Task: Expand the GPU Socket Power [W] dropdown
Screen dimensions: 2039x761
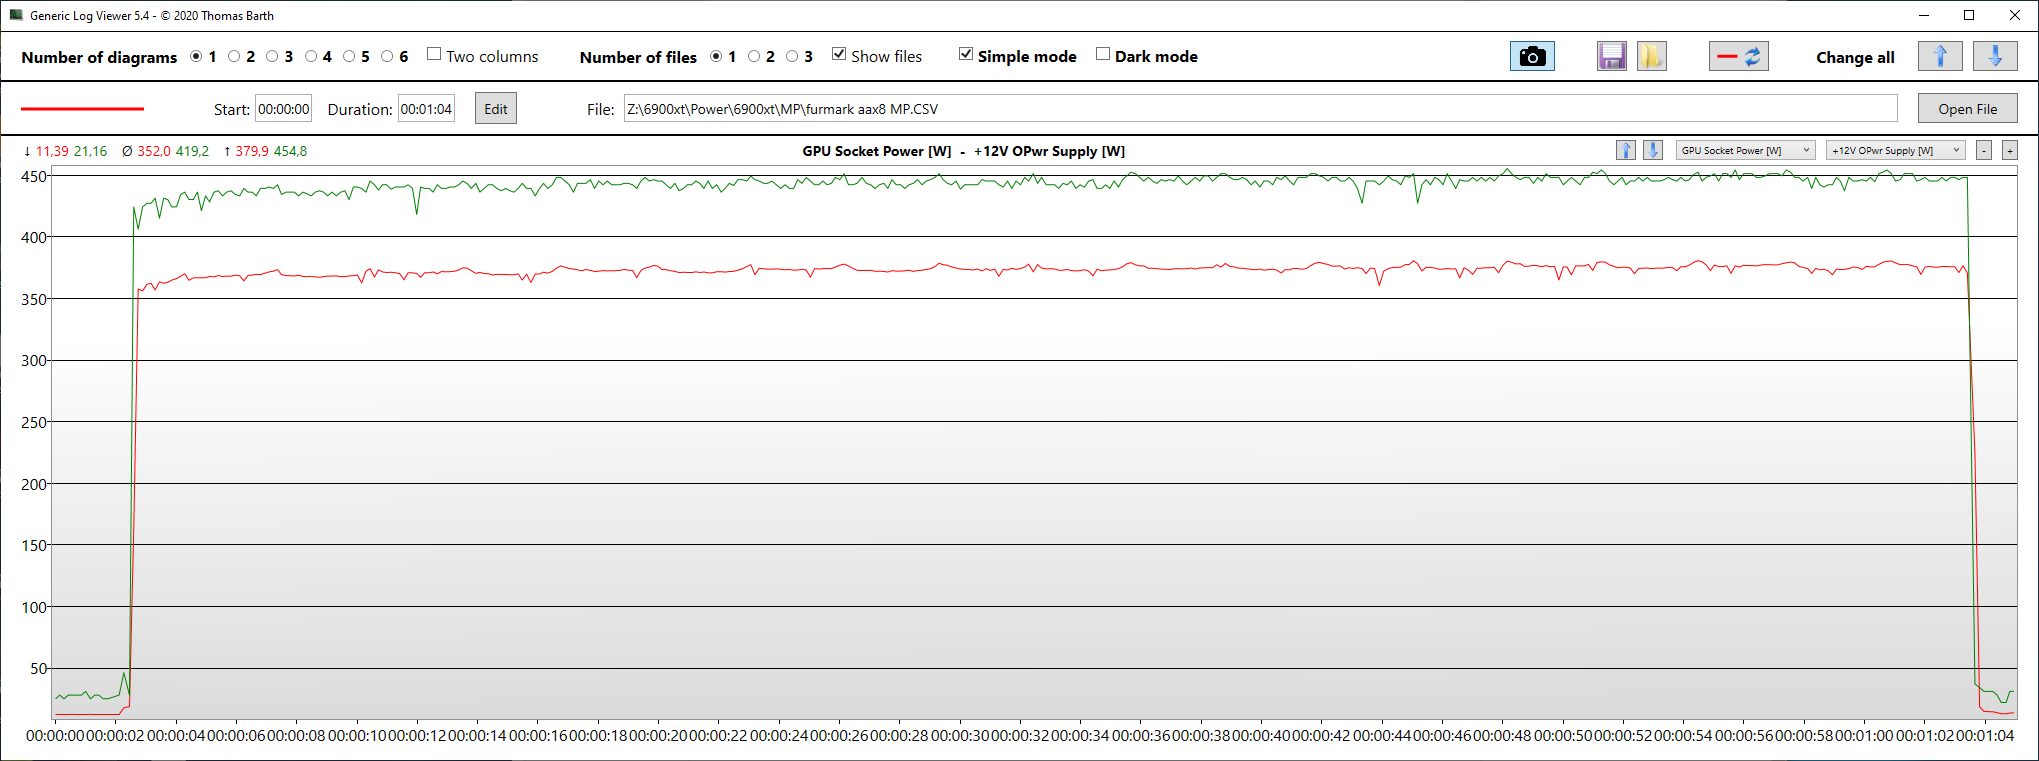Action: [x=1745, y=150]
